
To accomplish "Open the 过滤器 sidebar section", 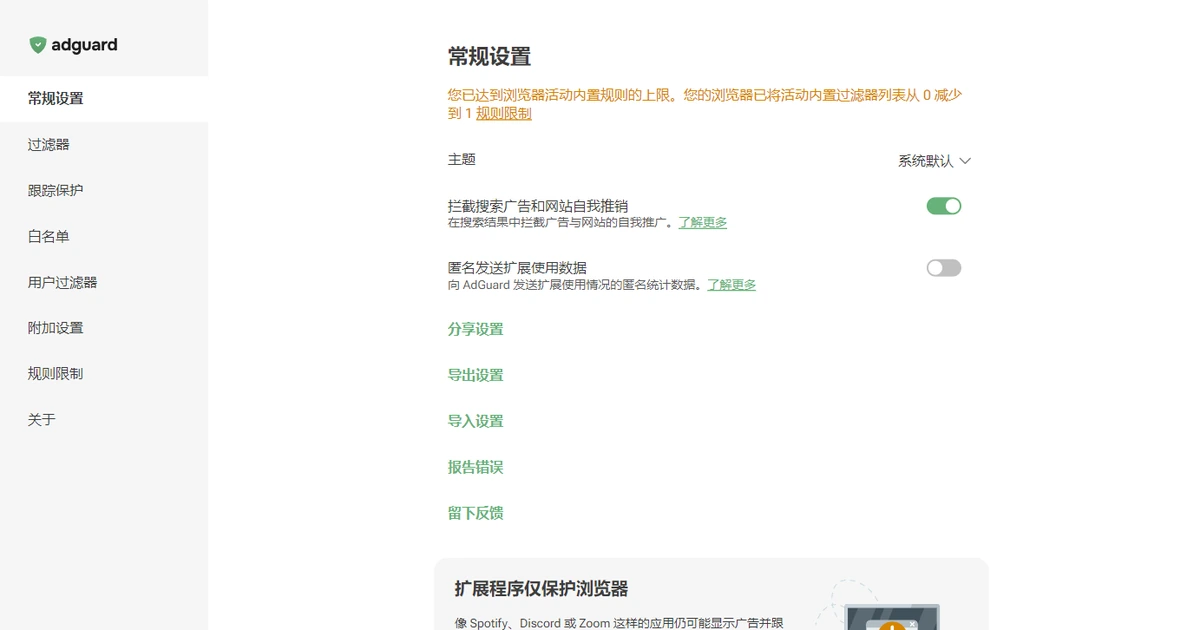I will [x=104, y=145].
